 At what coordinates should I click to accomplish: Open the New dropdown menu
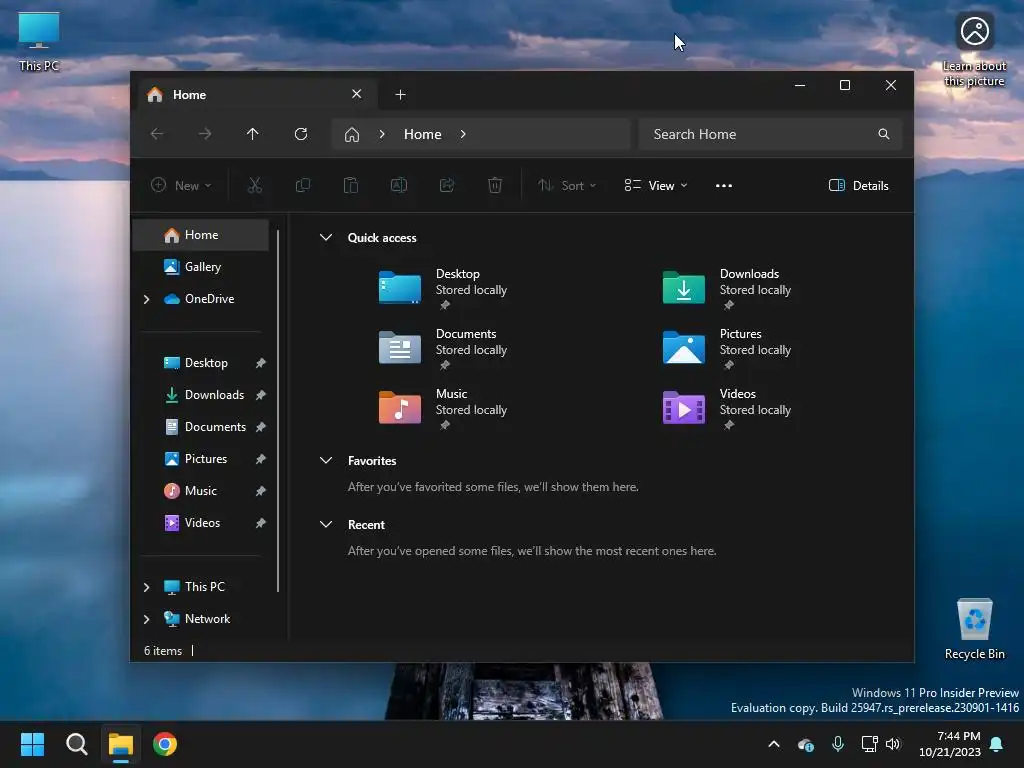click(x=181, y=185)
